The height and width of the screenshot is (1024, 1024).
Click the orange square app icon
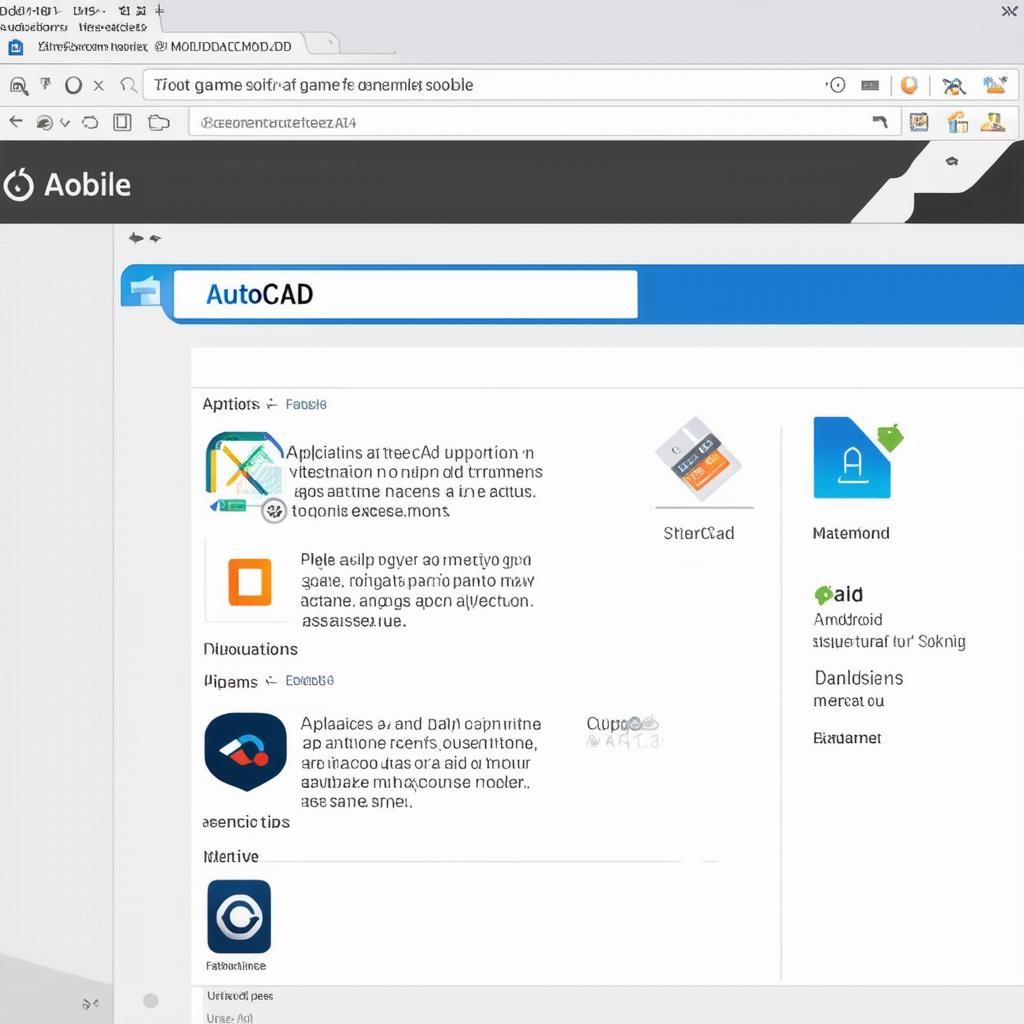249,582
